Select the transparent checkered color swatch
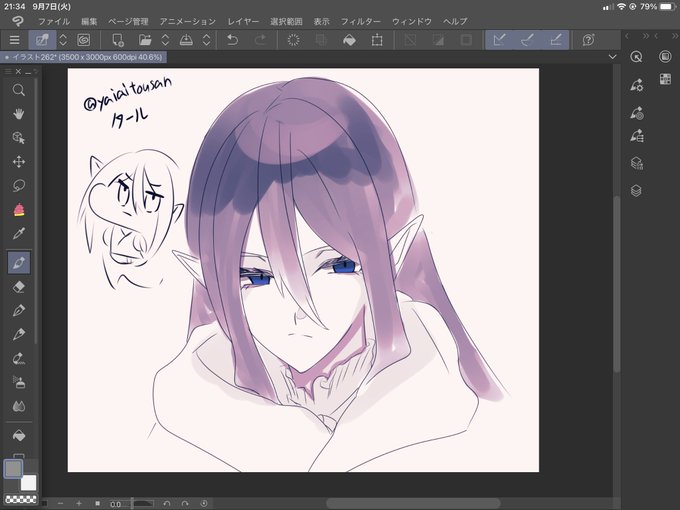This screenshot has width=680, height=510. coord(21,499)
